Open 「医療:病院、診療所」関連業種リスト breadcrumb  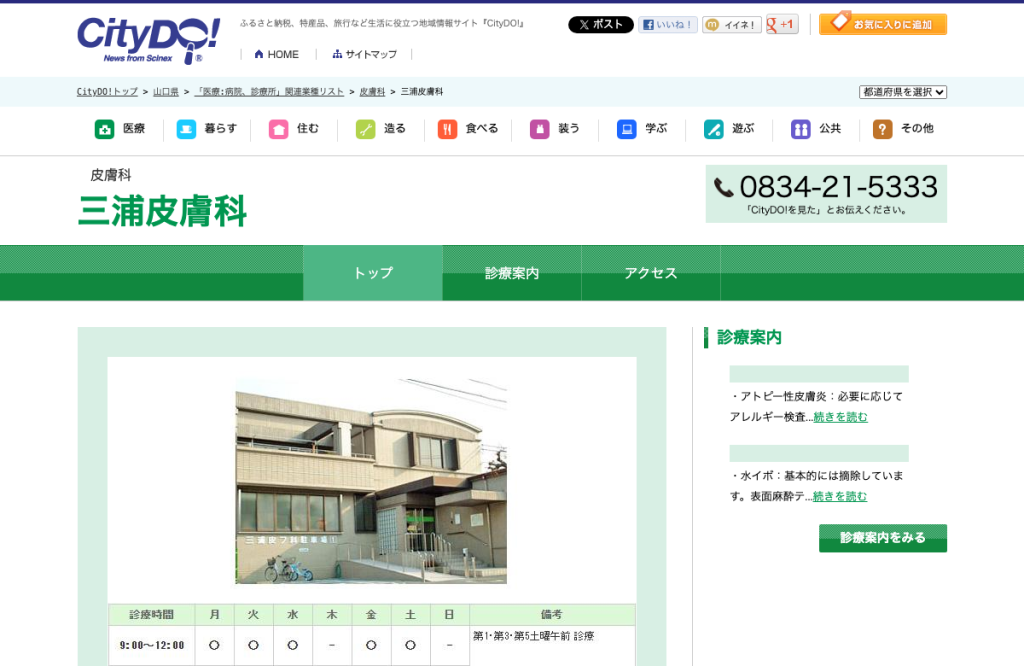tap(269, 92)
